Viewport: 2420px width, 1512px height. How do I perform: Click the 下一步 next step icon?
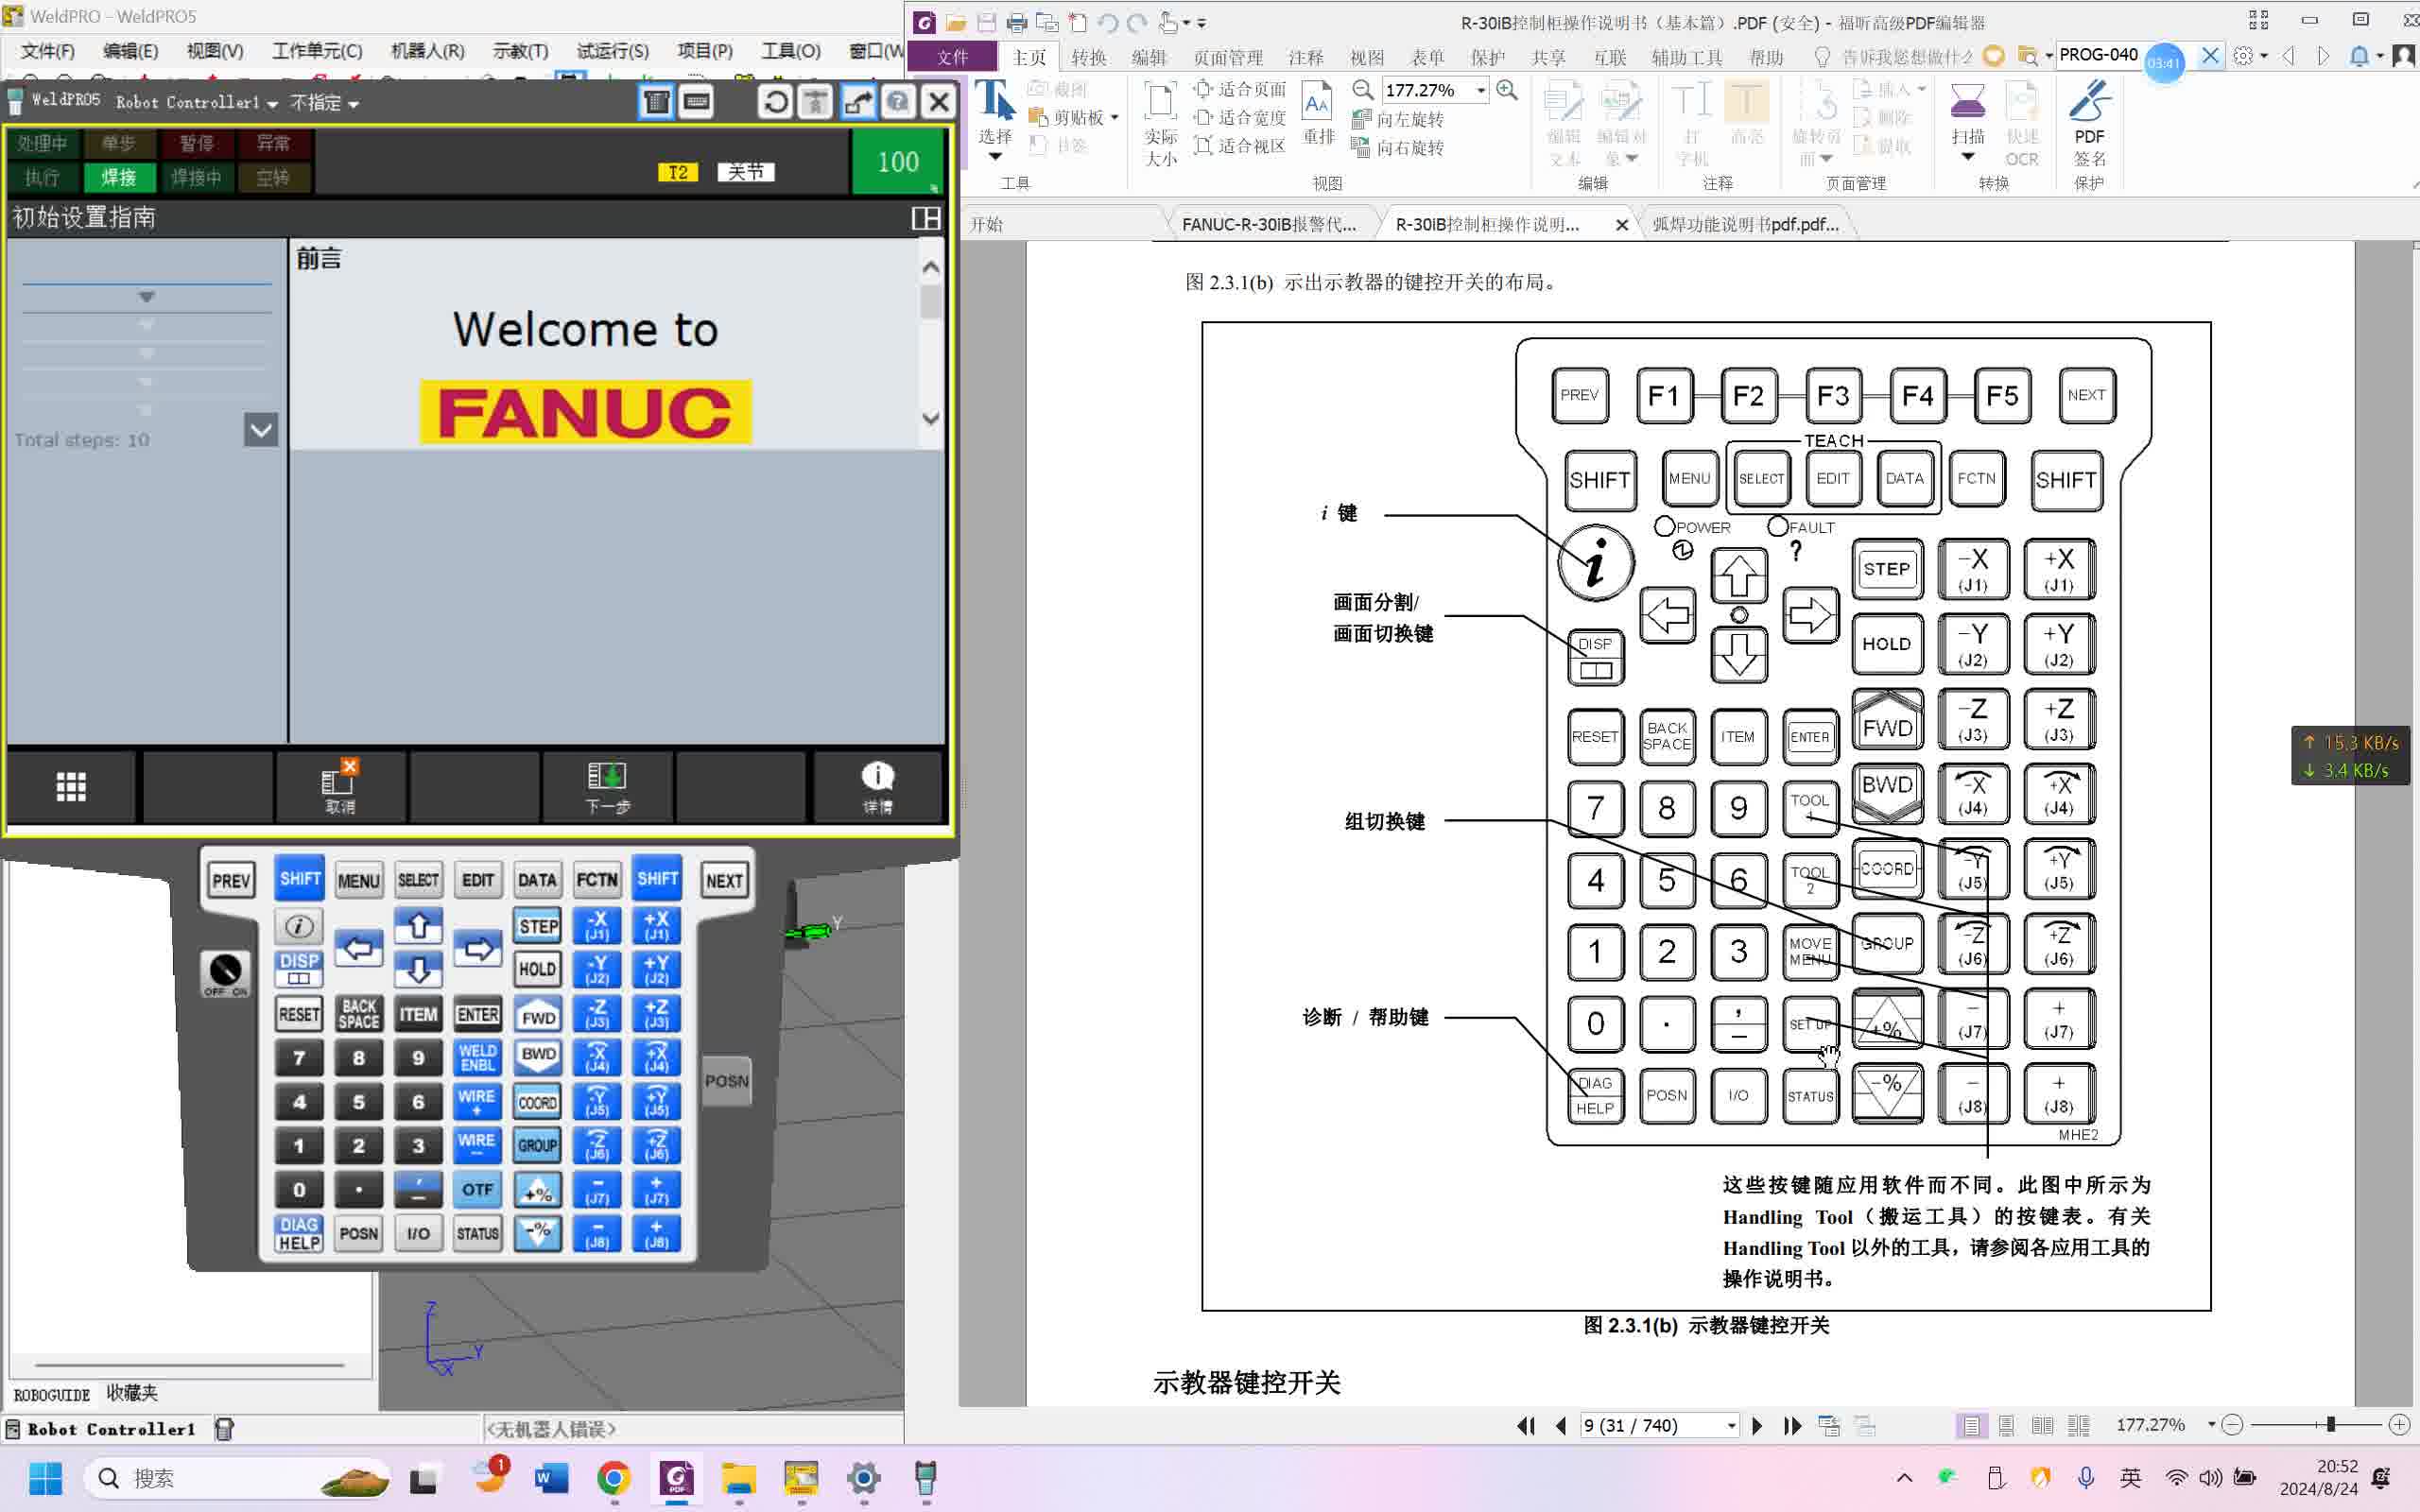[607, 787]
